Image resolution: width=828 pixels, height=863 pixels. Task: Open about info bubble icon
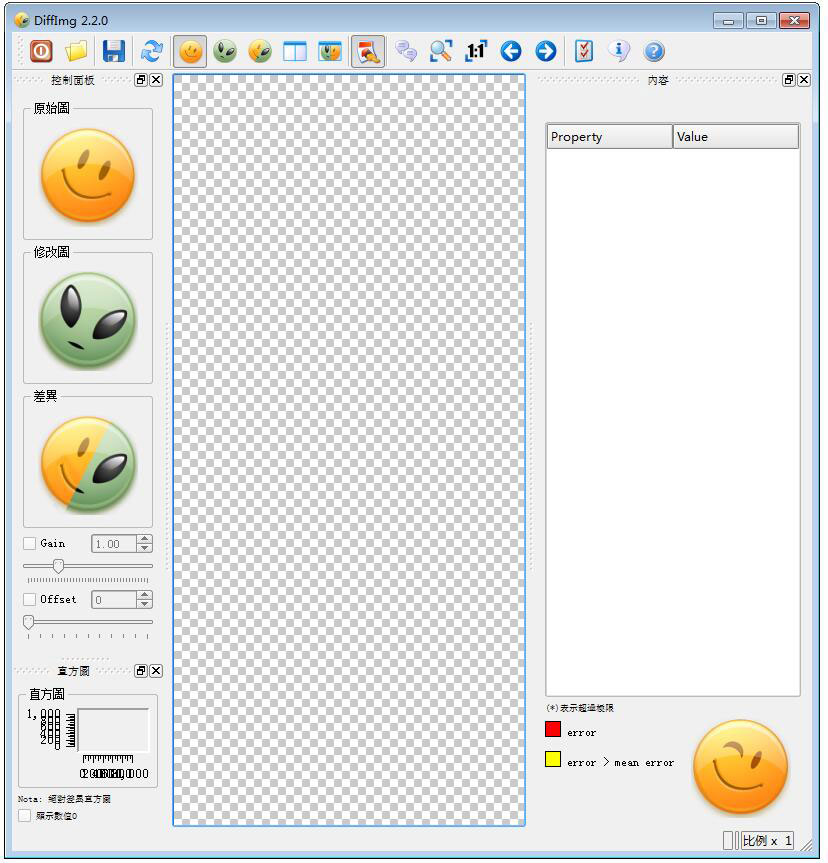[619, 51]
